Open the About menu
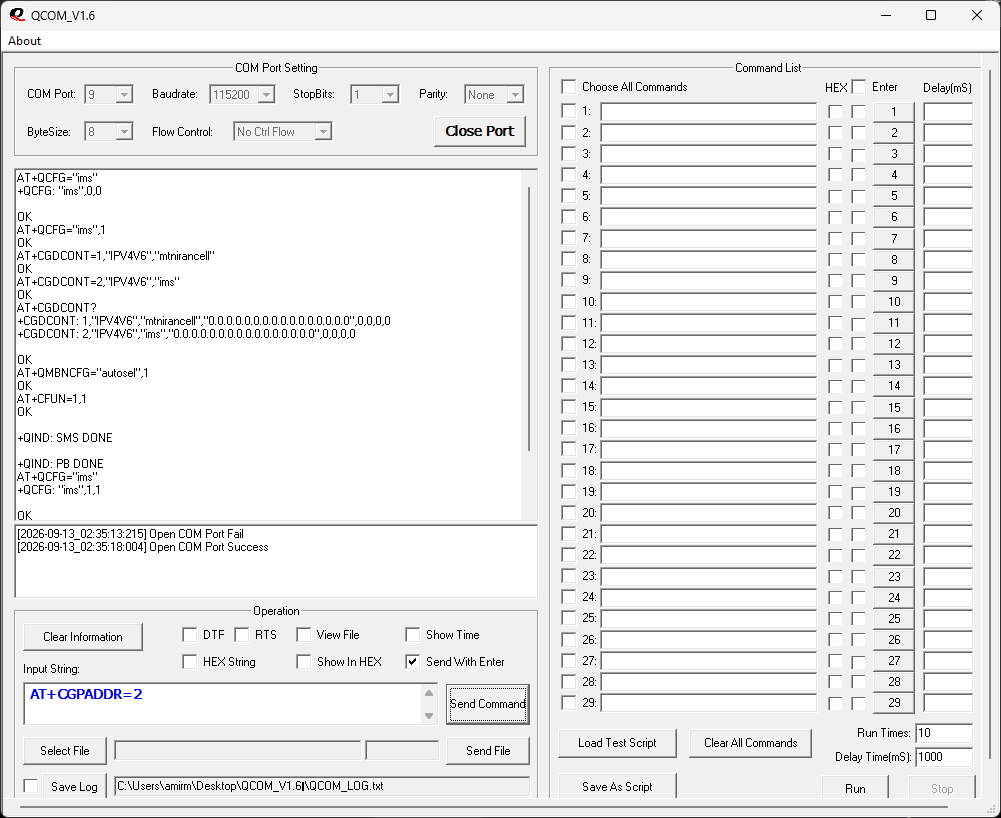The image size is (1001, 818). pos(24,41)
